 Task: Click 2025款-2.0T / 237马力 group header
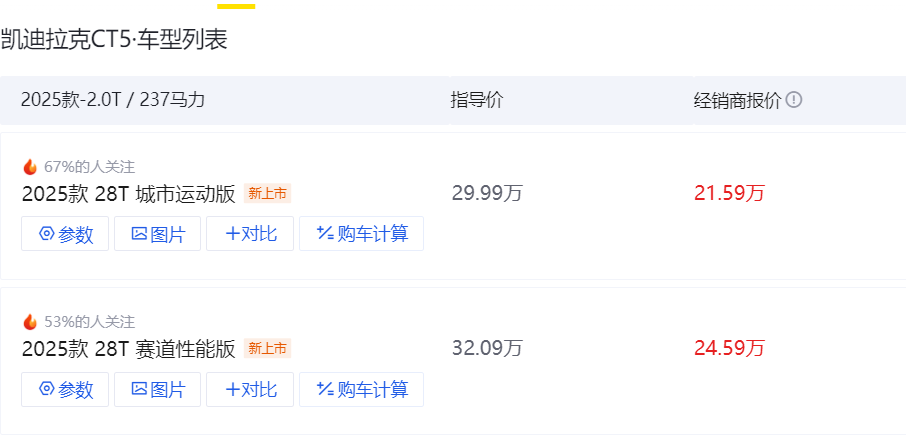113,100
